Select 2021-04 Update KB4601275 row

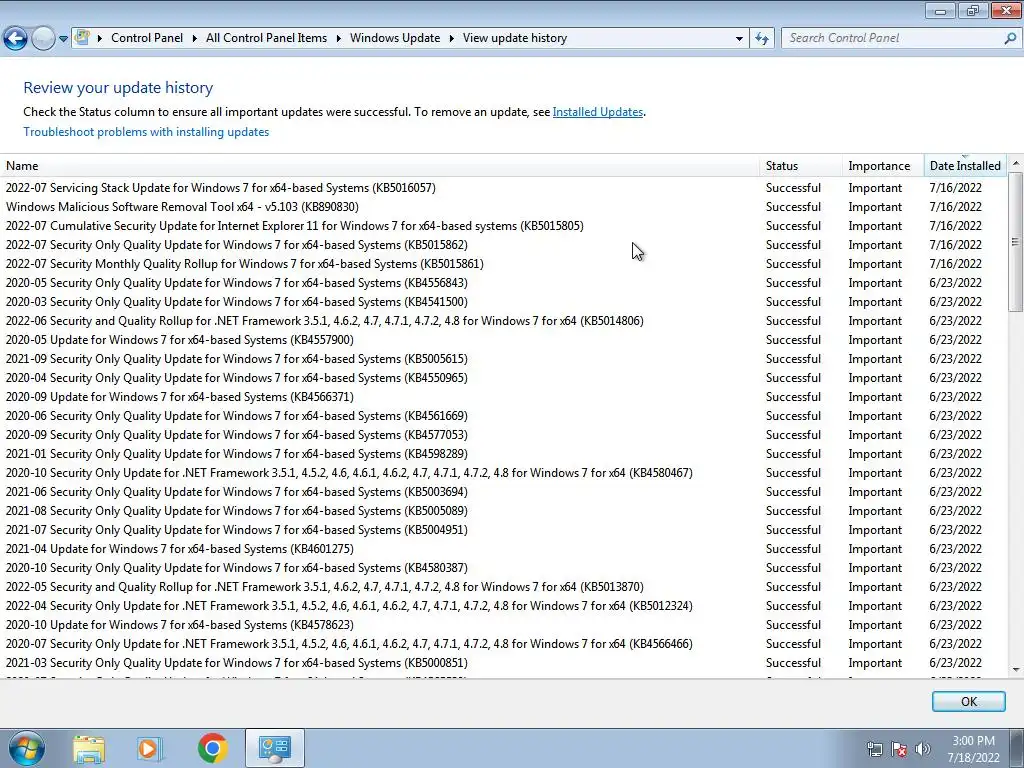[x=503, y=549]
